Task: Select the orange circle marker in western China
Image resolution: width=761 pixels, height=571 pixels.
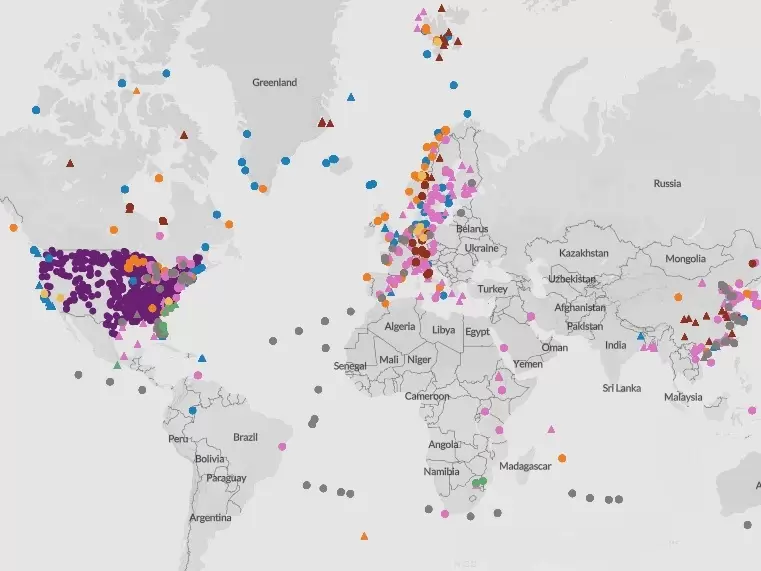Action: pos(678,296)
